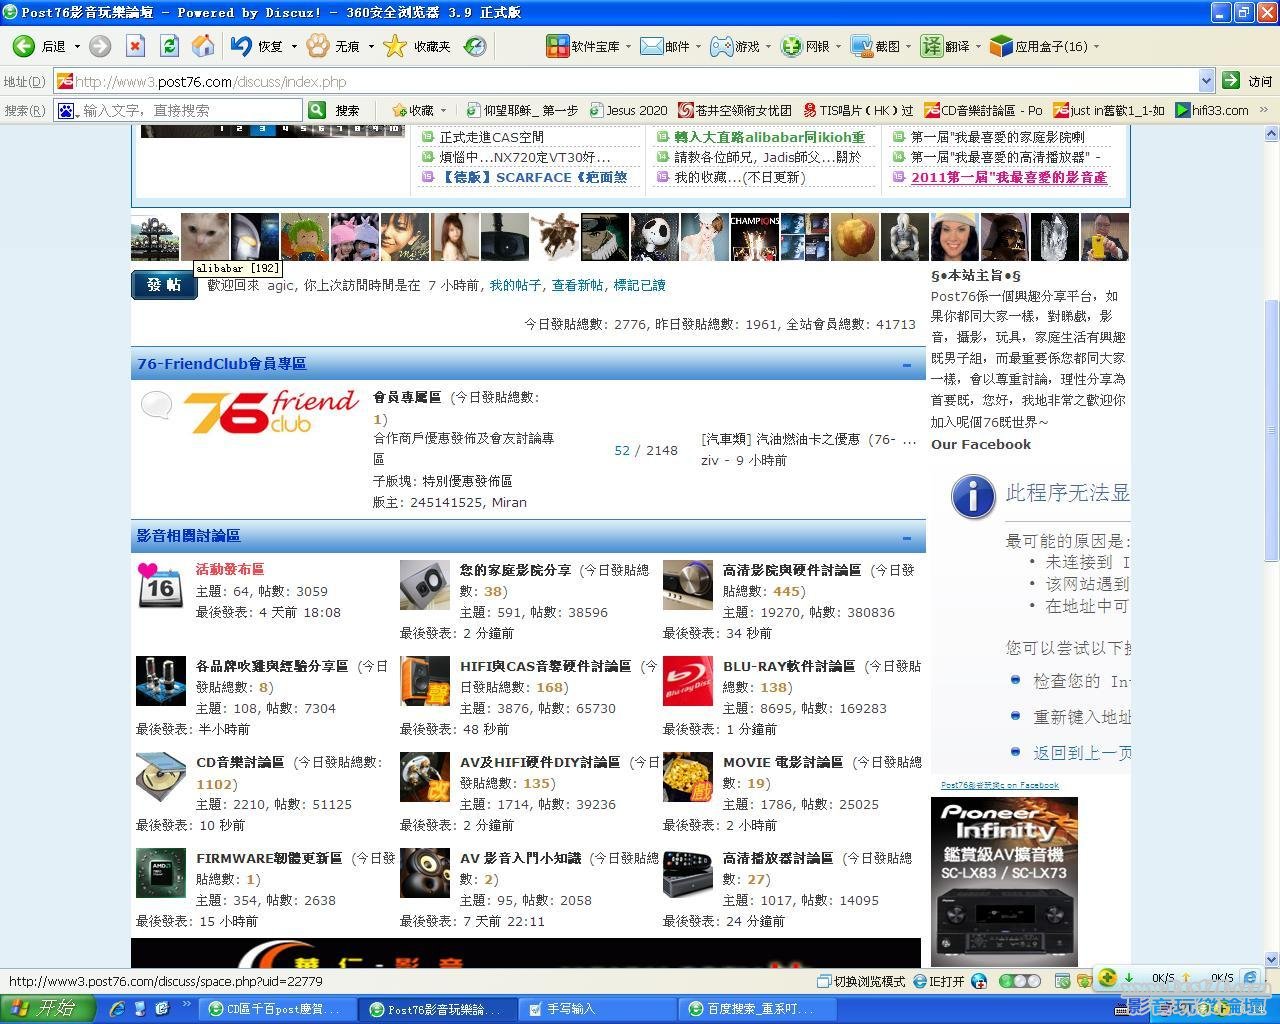Stop loading with the red X page icon
Viewport: 1280px width, 1024px height.
(136, 46)
